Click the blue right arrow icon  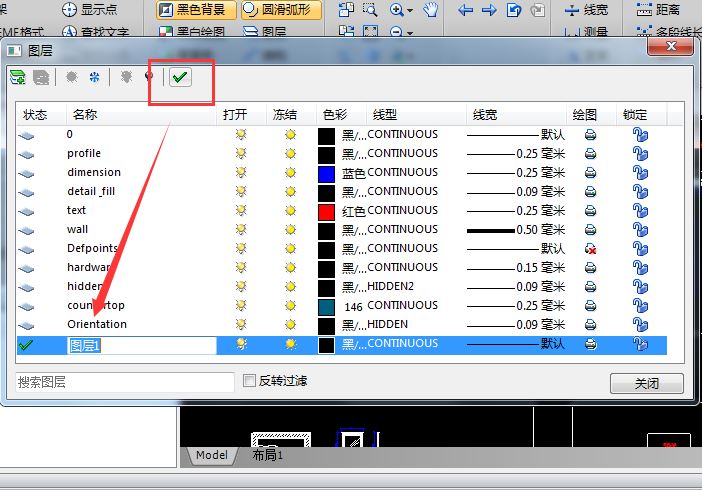pos(489,10)
